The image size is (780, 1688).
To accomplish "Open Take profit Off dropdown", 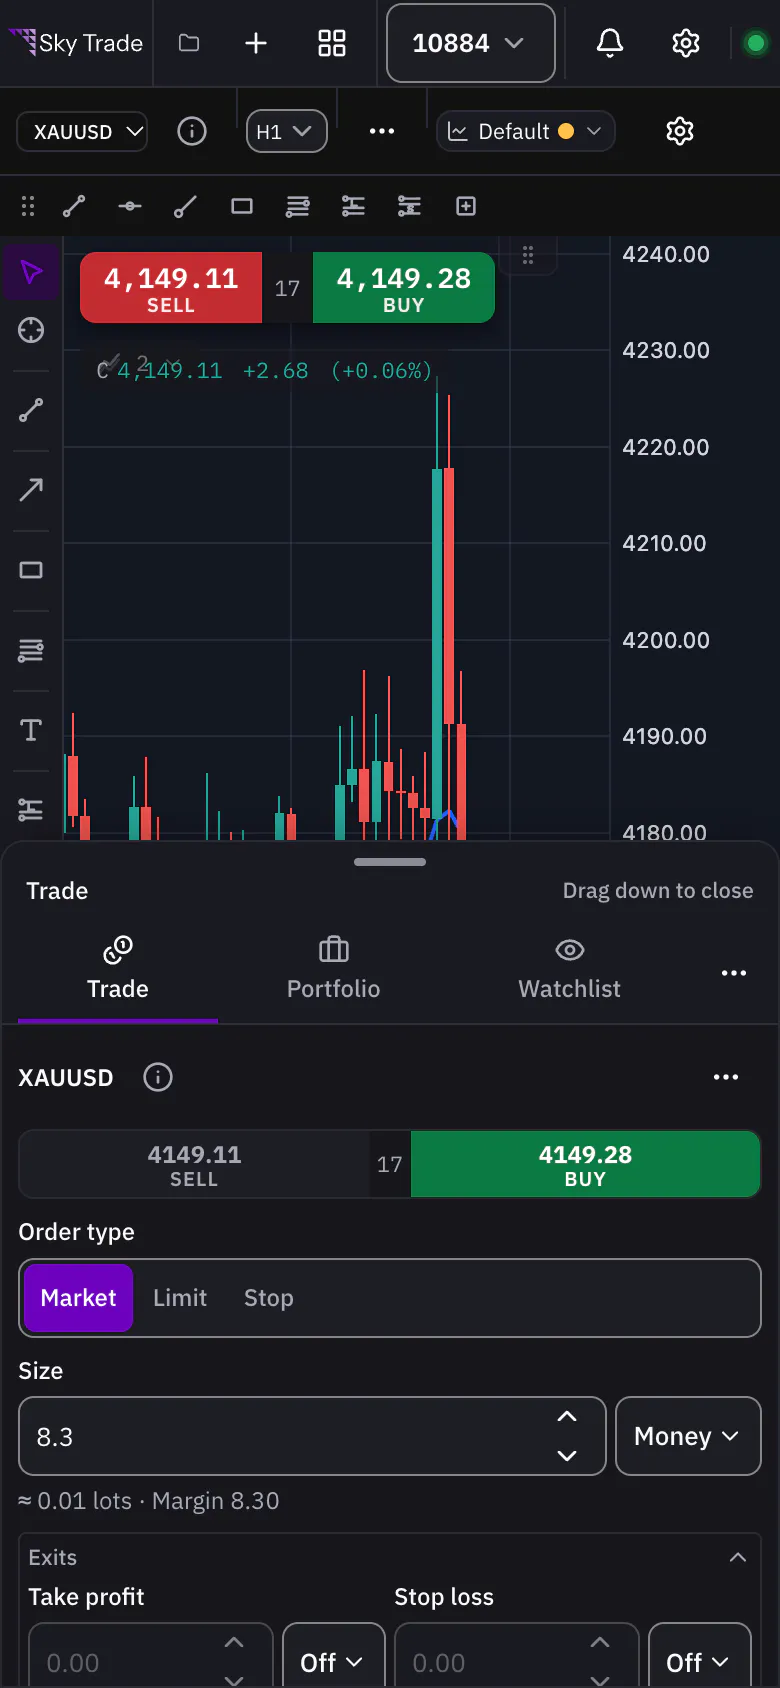I will click(x=333, y=1662).
